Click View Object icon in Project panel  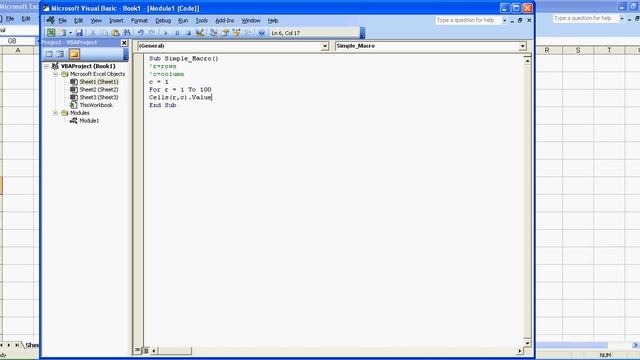pyautogui.click(x=60, y=54)
